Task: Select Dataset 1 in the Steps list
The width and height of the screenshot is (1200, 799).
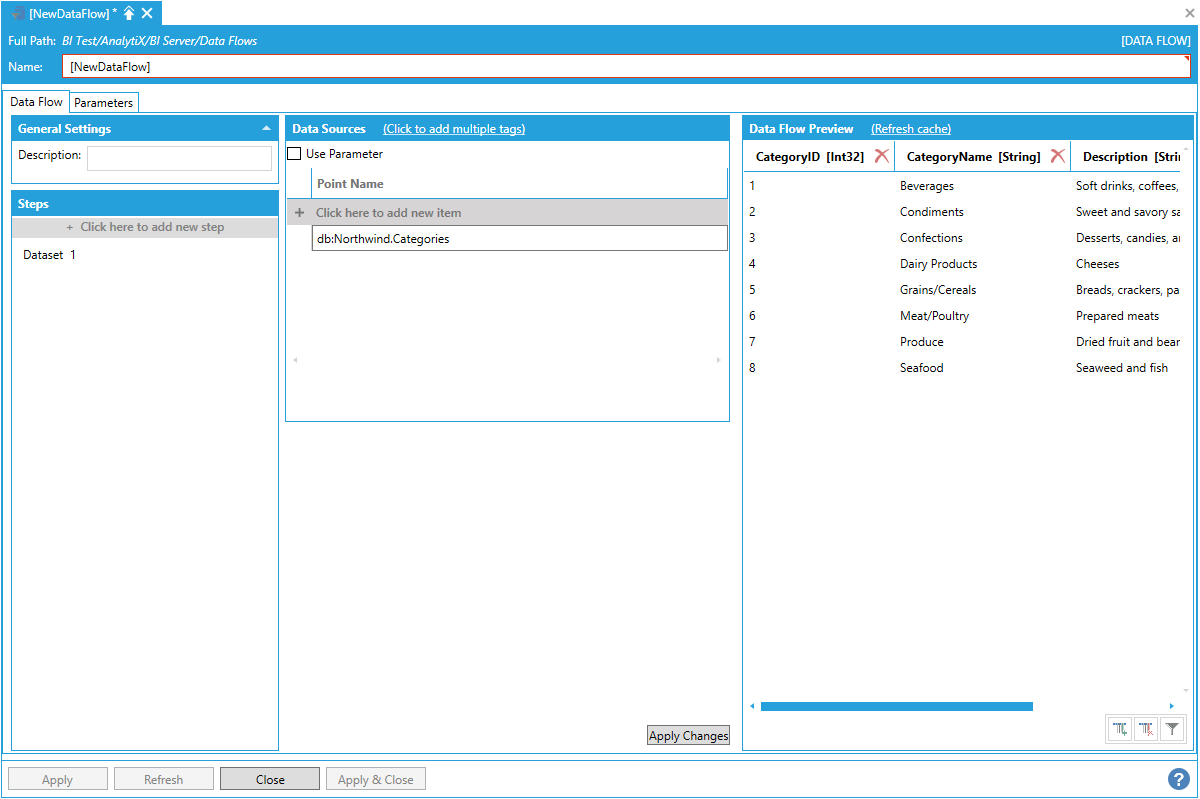Action: click(50, 255)
